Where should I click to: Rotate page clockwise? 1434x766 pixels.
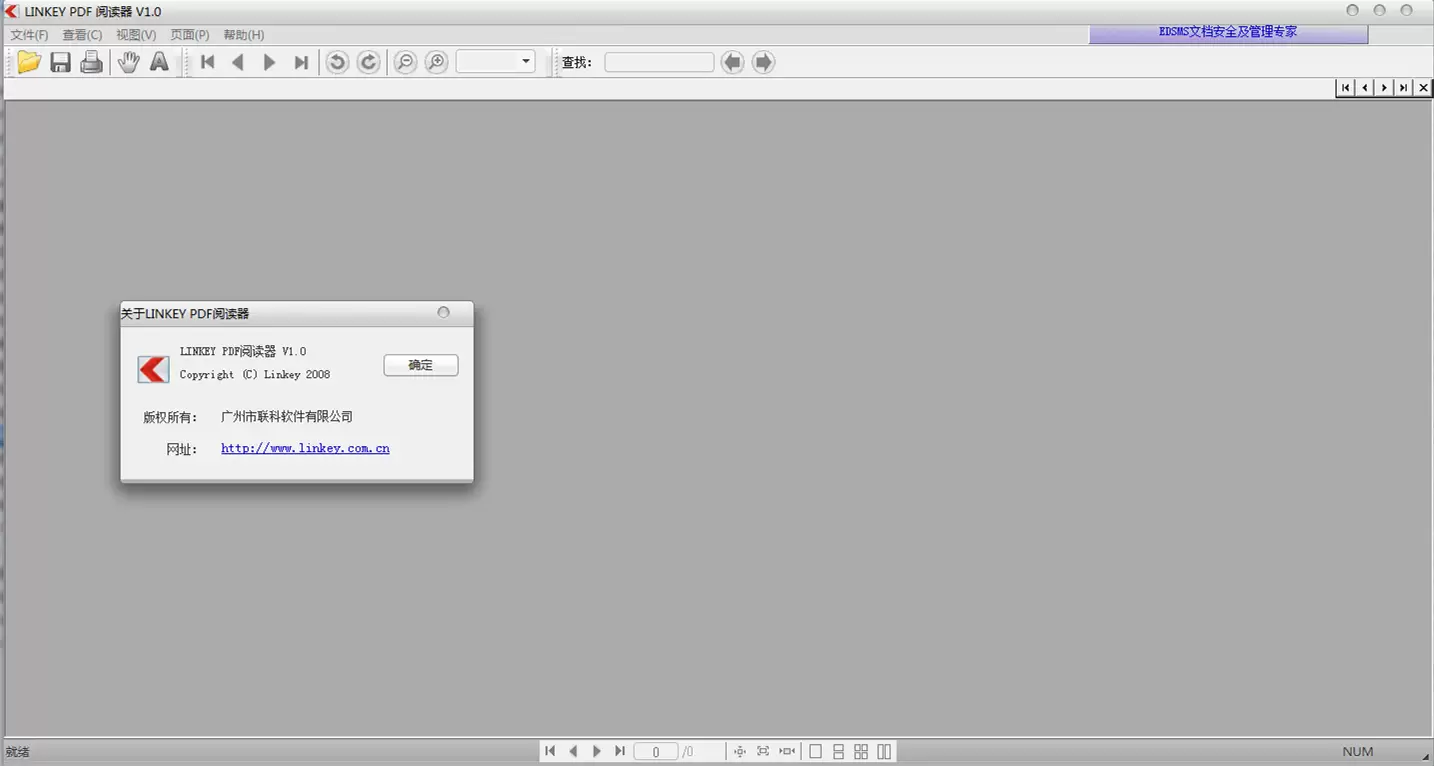[x=369, y=62]
